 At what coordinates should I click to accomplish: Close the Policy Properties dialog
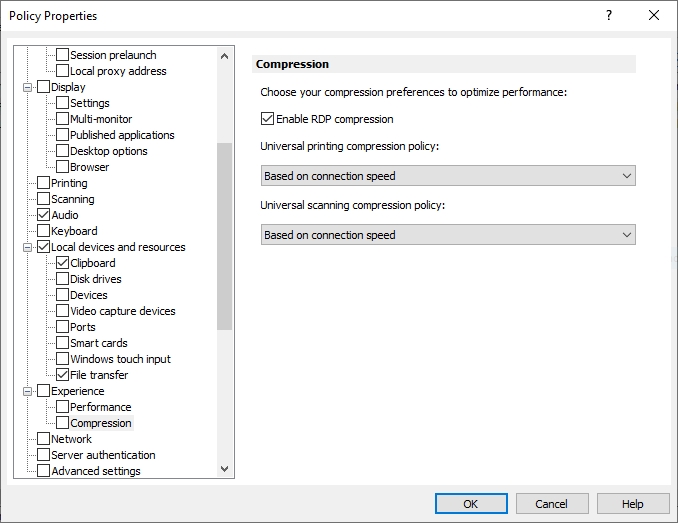click(x=654, y=16)
